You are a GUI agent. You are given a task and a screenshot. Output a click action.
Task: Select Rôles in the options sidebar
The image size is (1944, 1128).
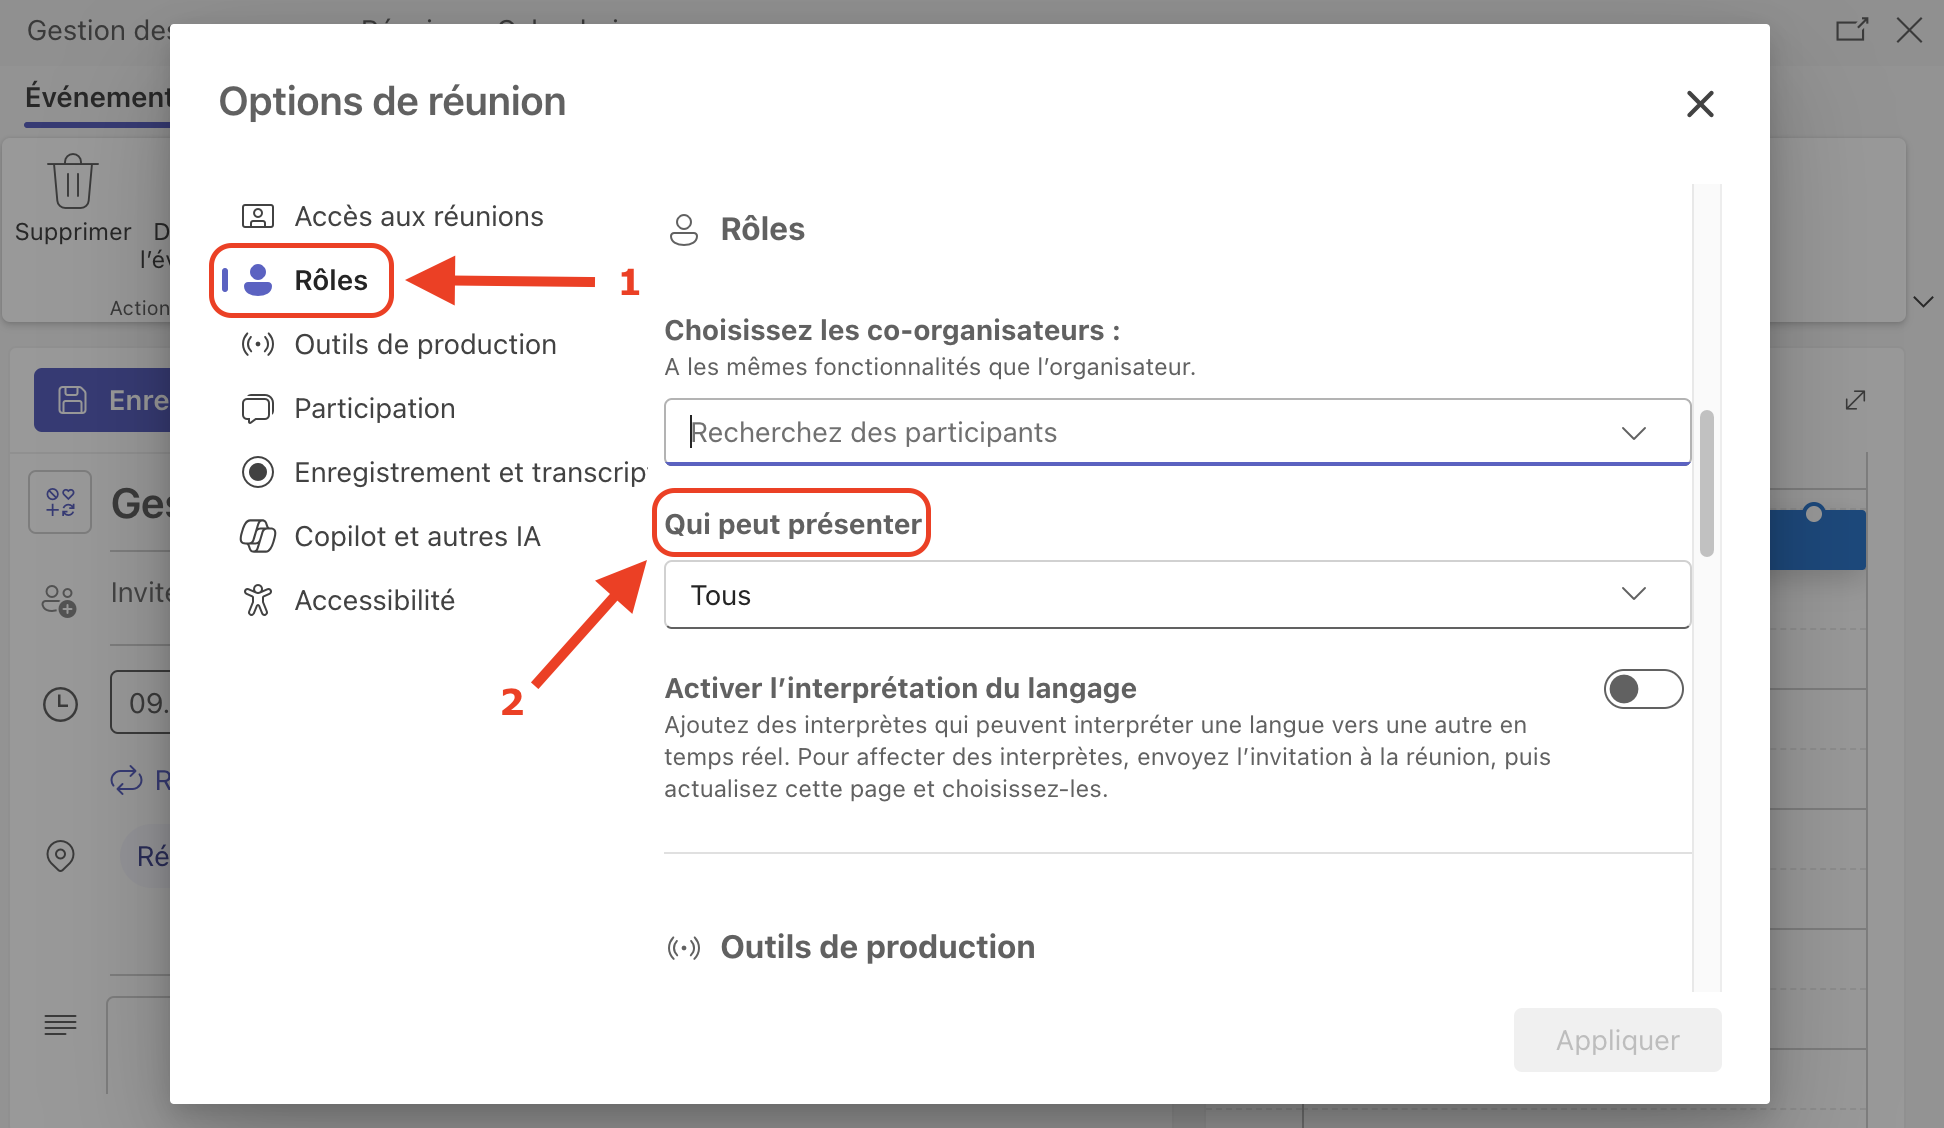(330, 281)
